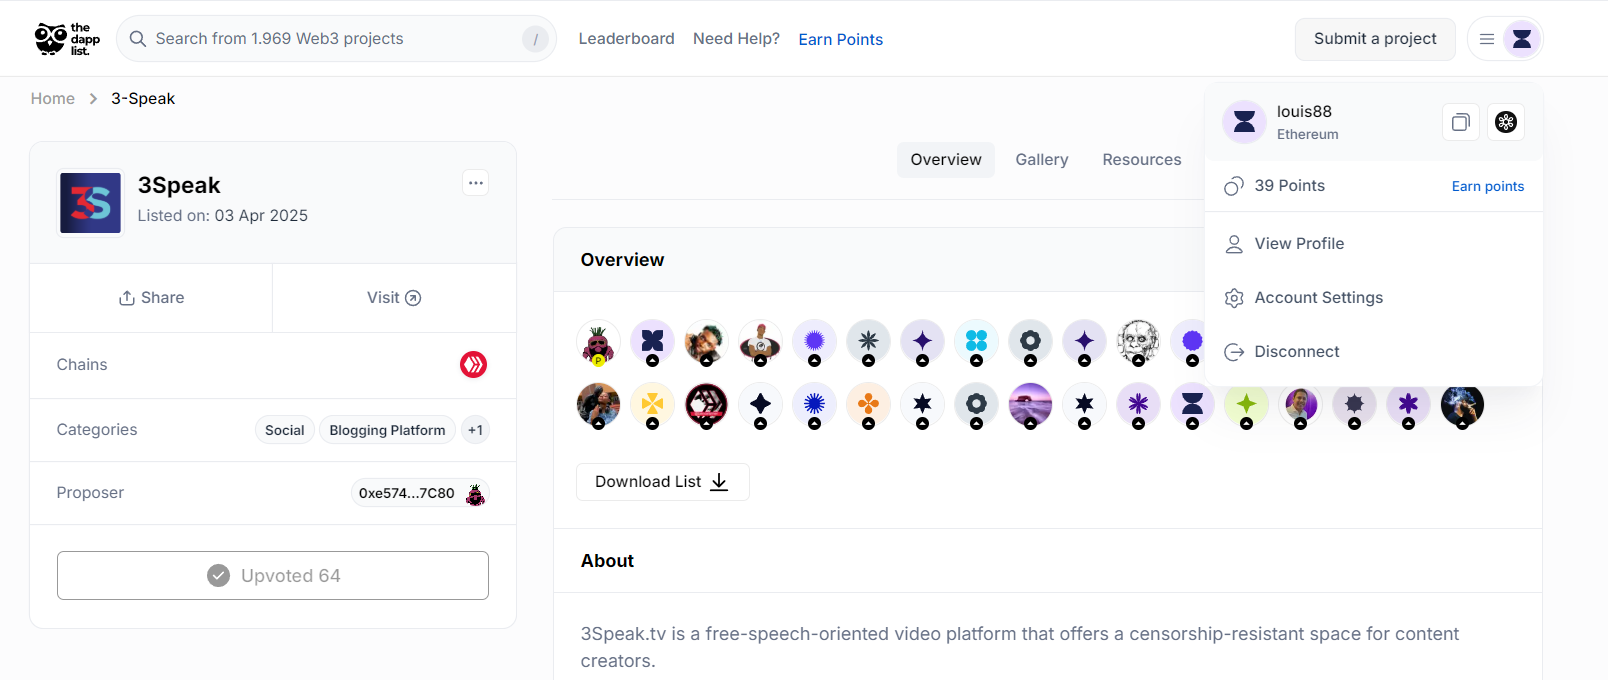Screen dimensions: 1608x680
Task: Share the 3Speak project
Action: [151, 298]
